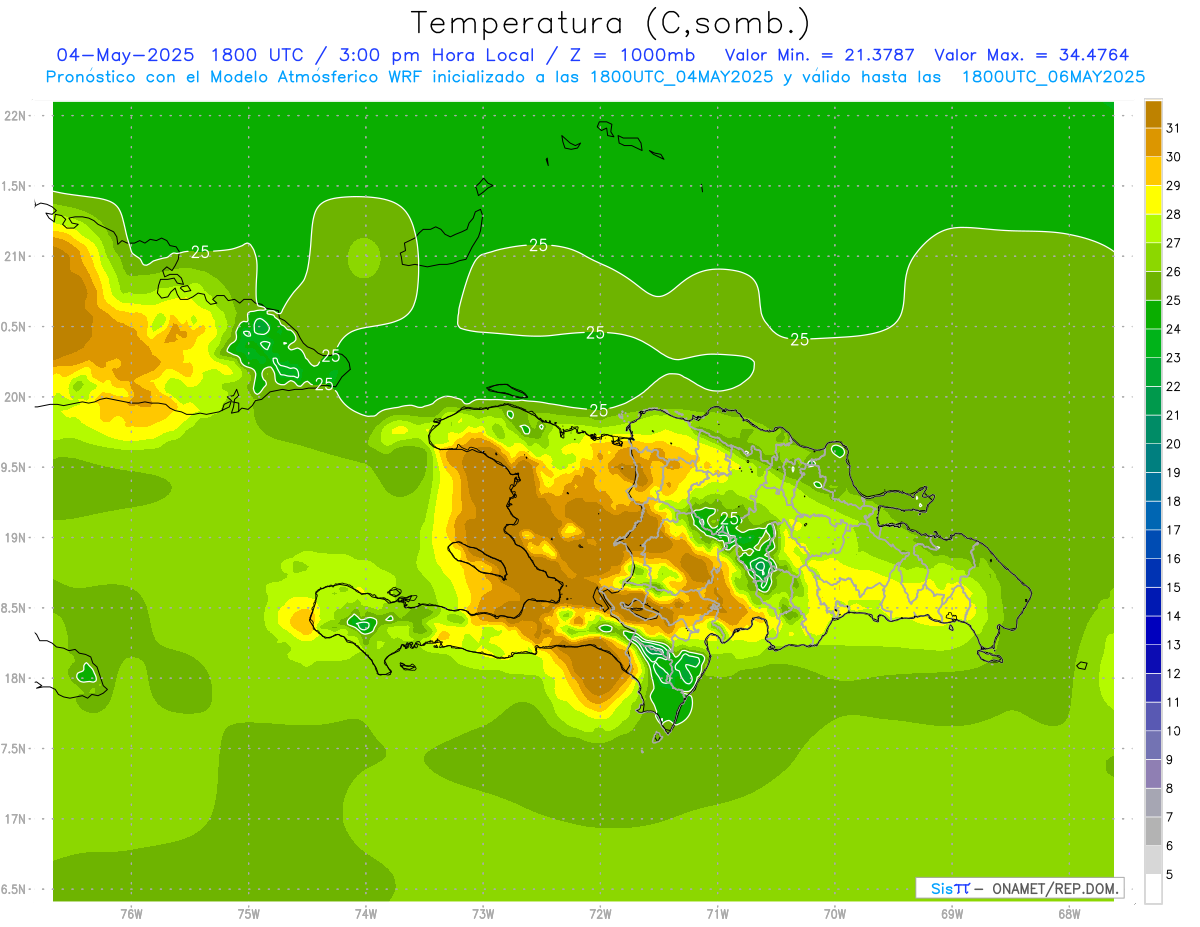Screen dimensions: 1200x927
Task: Click the dark brown swatch above 31 on the legend
Action: 1153,114
